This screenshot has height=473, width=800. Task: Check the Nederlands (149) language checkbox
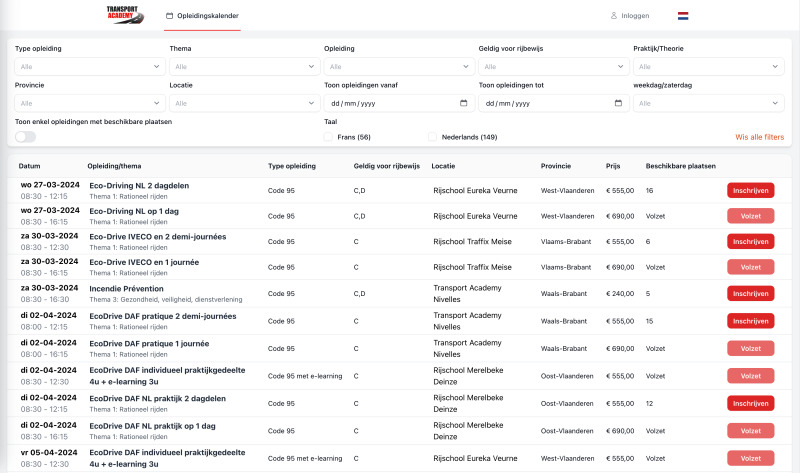[433, 137]
